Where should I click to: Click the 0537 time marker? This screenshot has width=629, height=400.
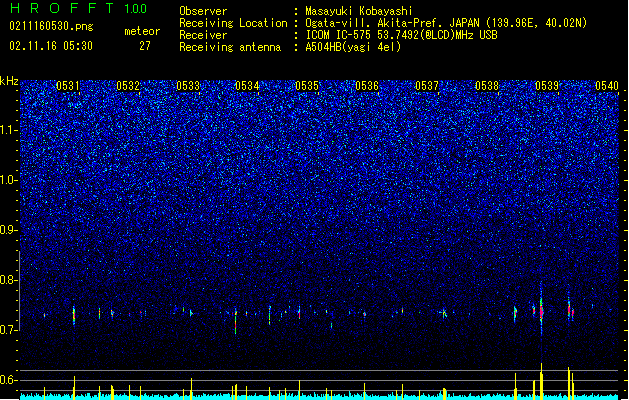click(427, 85)
